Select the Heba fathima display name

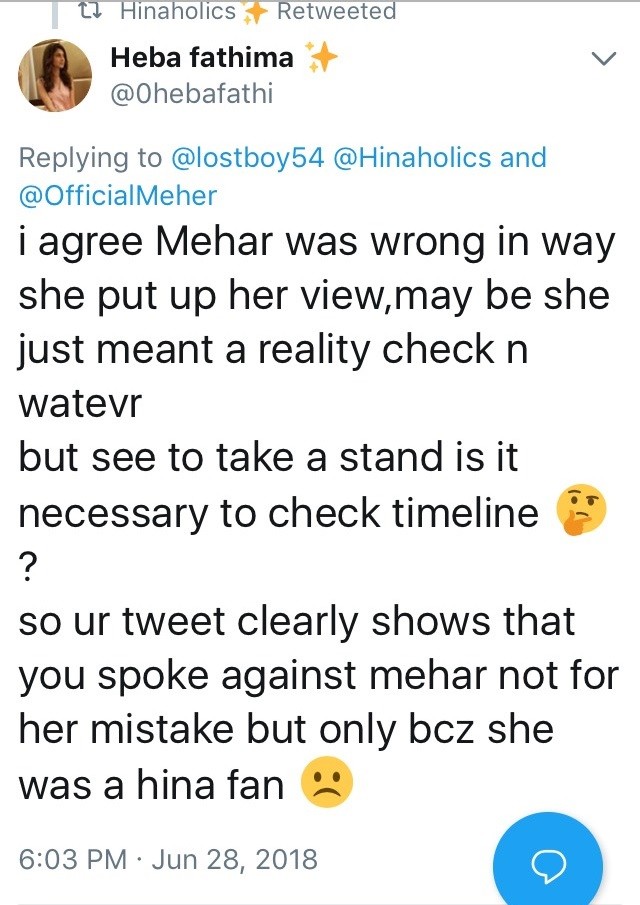pos(202,58)
